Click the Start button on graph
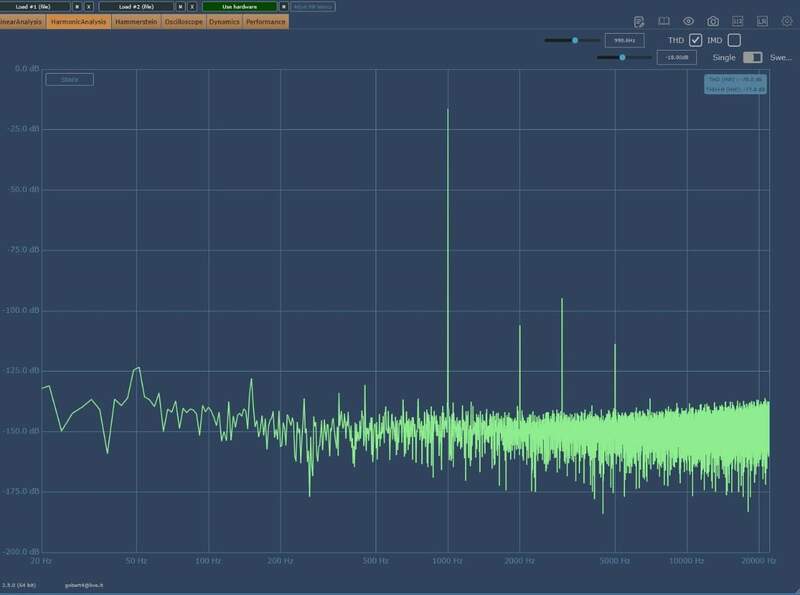800x595 pixels. click(x=69, y=79)
